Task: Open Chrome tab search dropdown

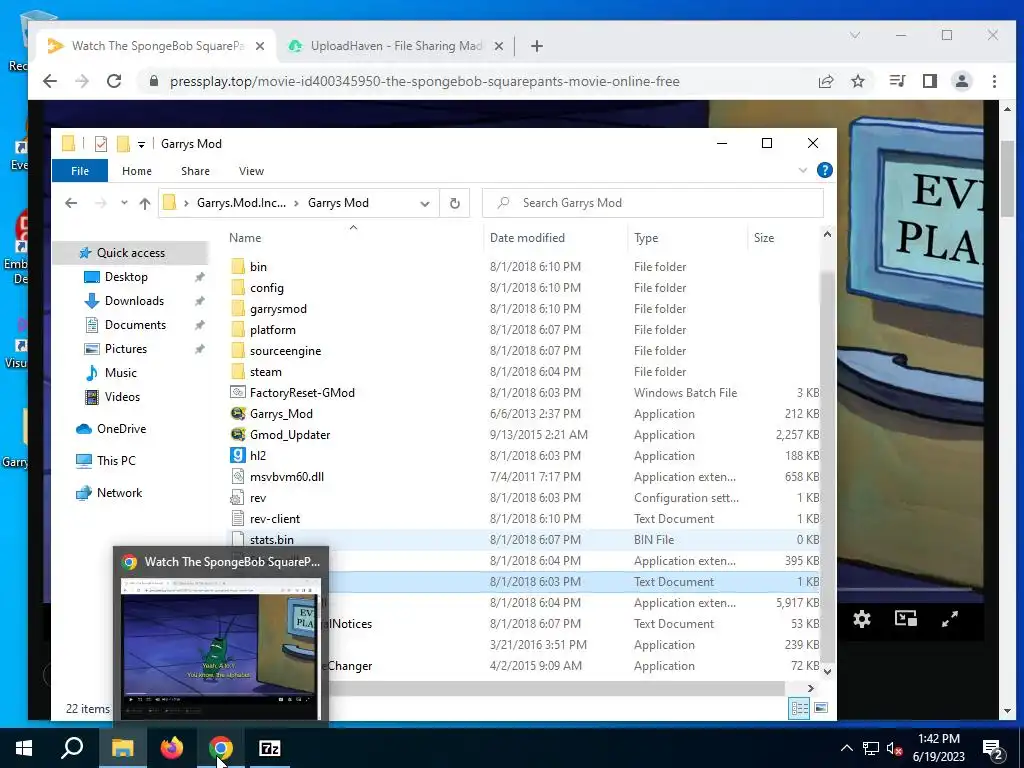Action: [x=855, y=35]
